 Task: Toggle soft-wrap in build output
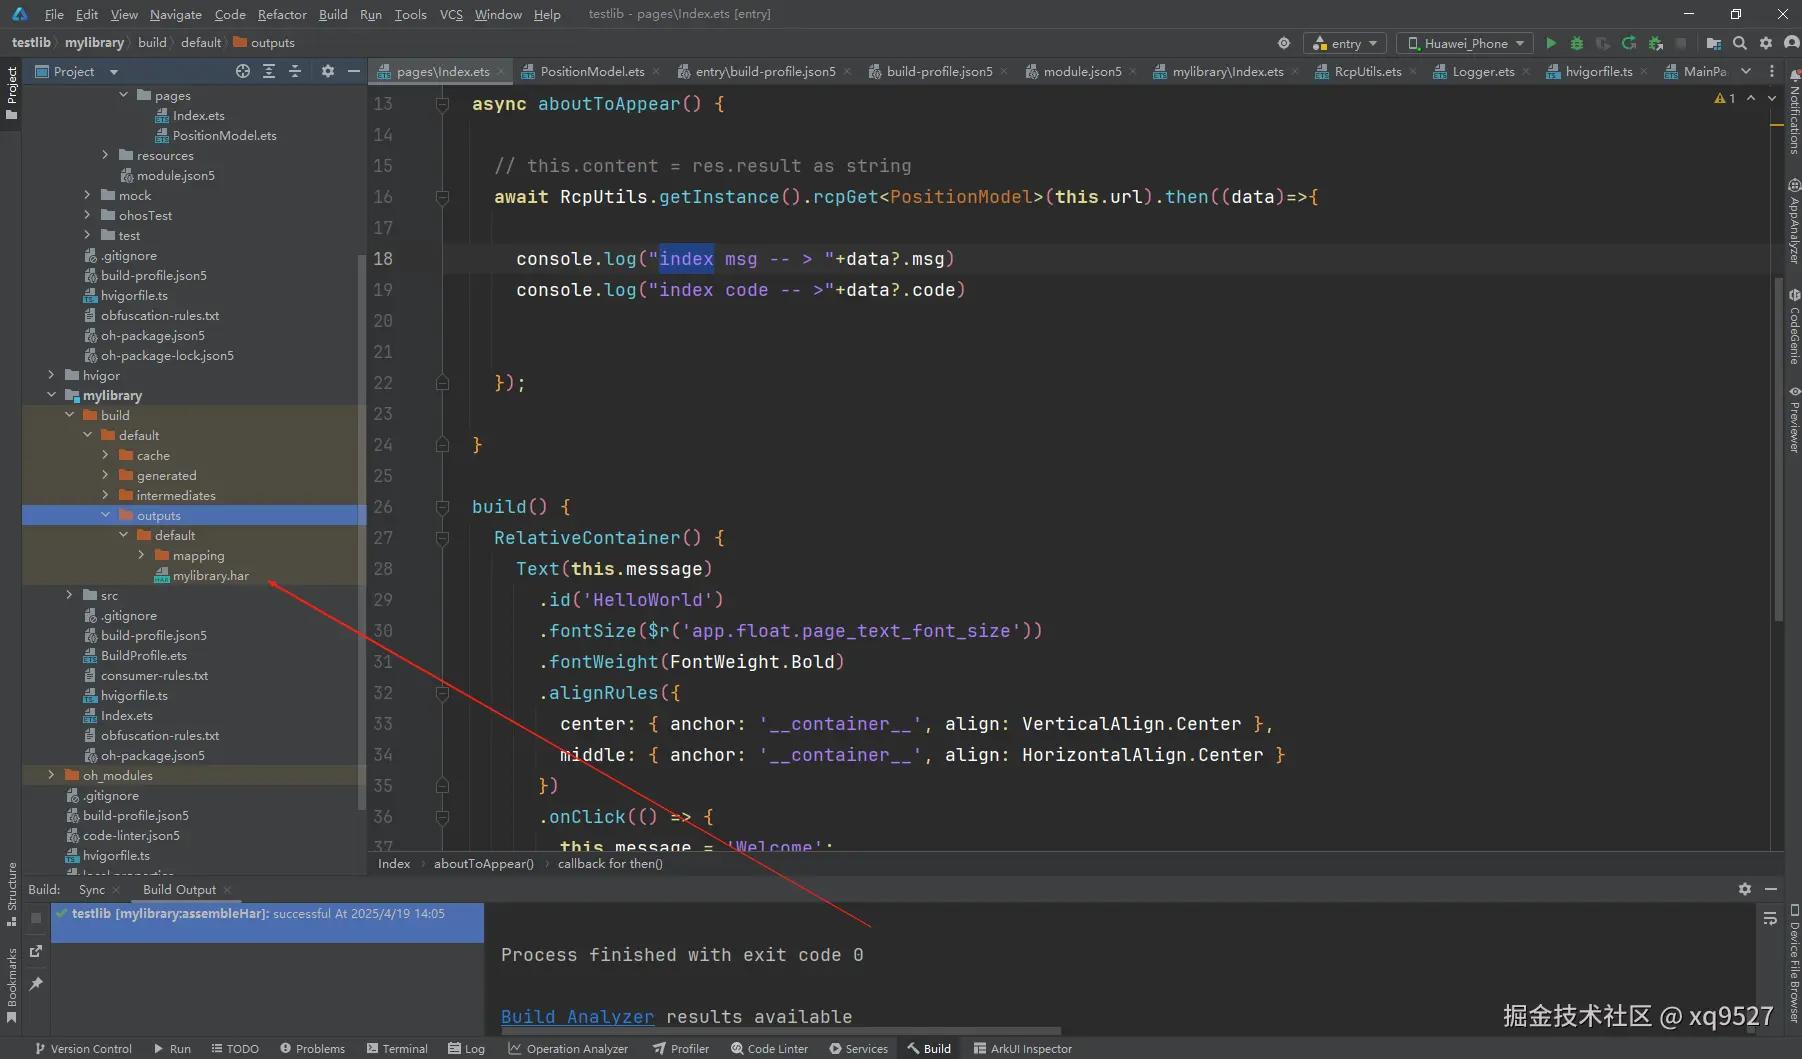[x=1770, y=918]
